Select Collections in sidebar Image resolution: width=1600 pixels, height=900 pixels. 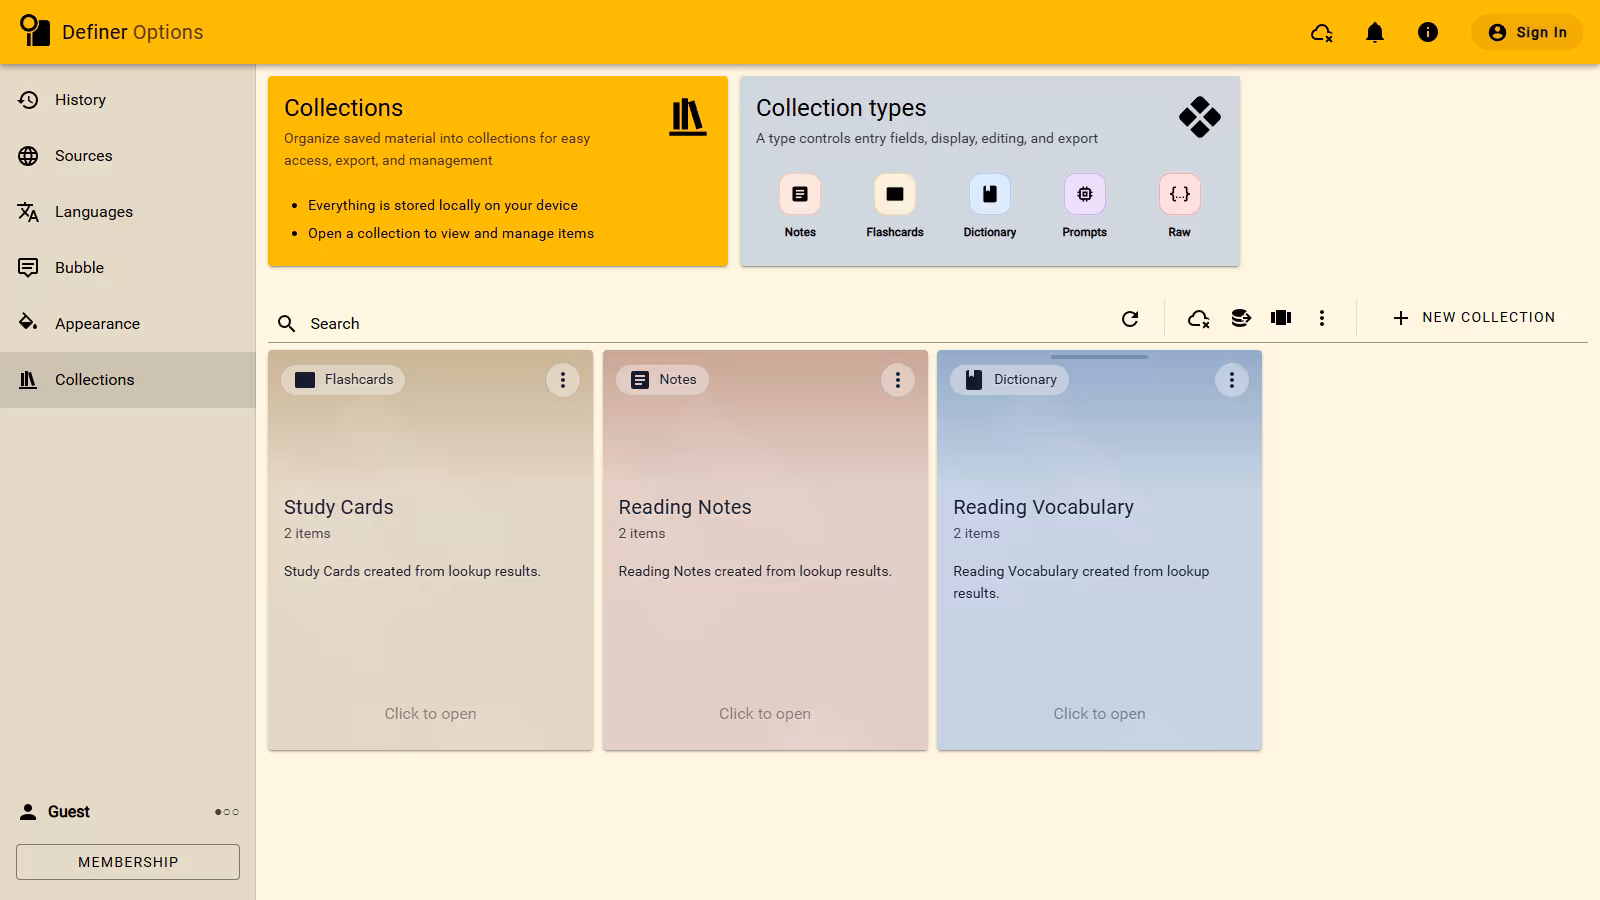(128, 380)
